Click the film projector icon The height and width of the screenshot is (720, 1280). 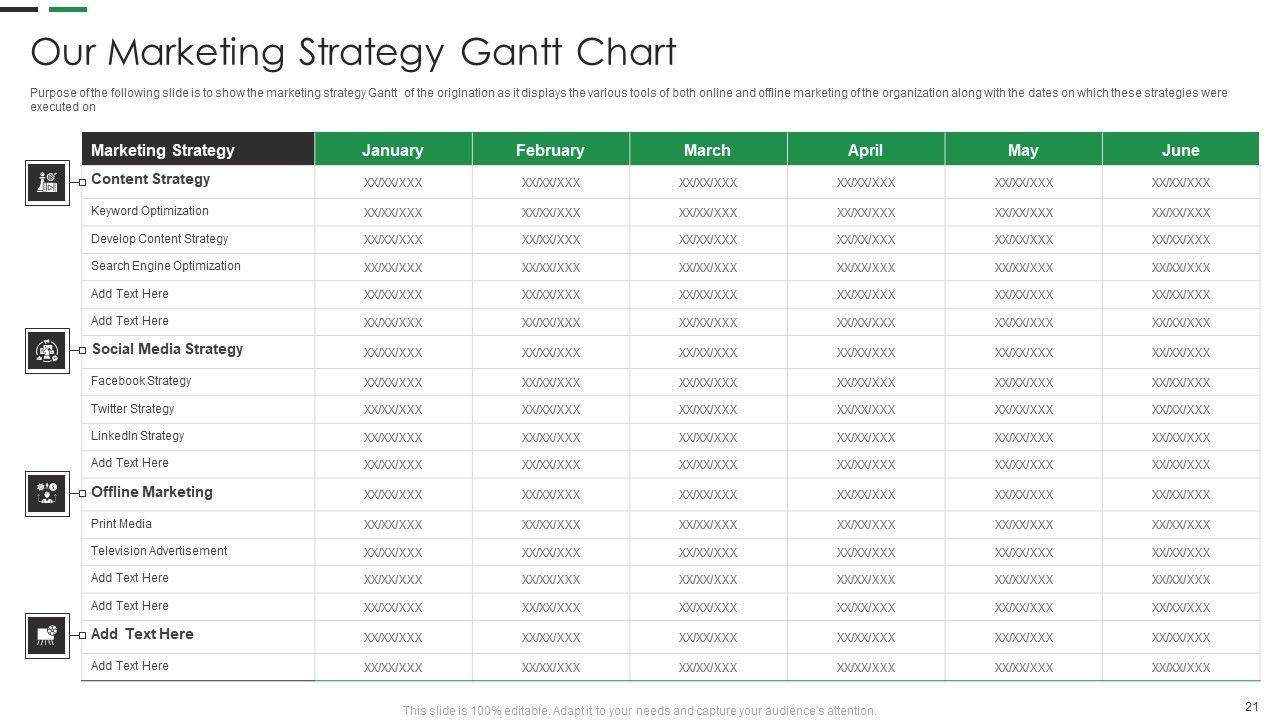(47, 636)
